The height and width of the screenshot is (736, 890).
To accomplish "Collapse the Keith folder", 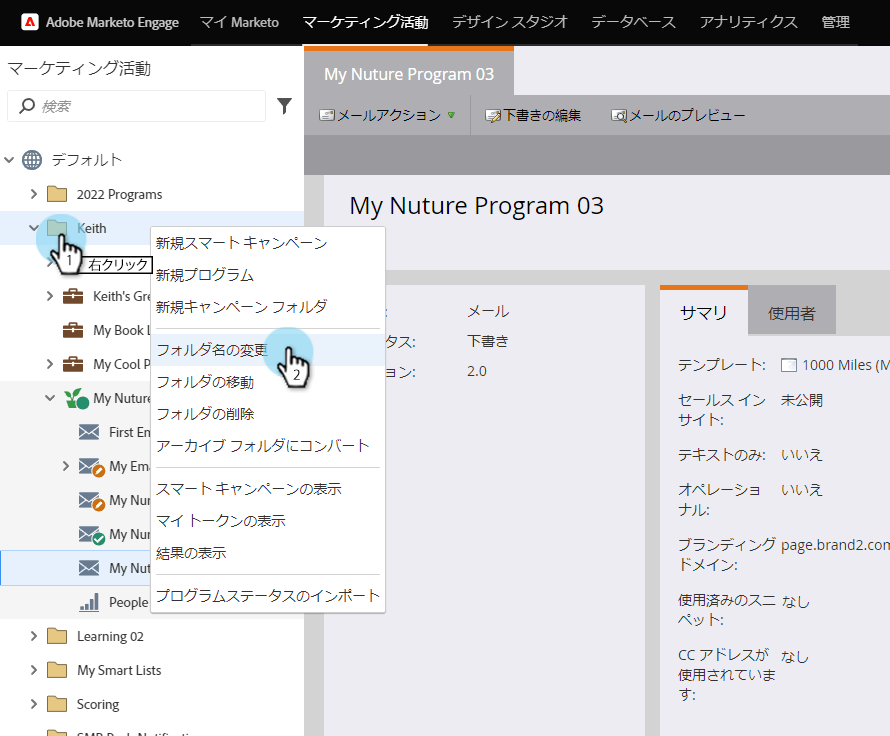I will coord(34,228).
